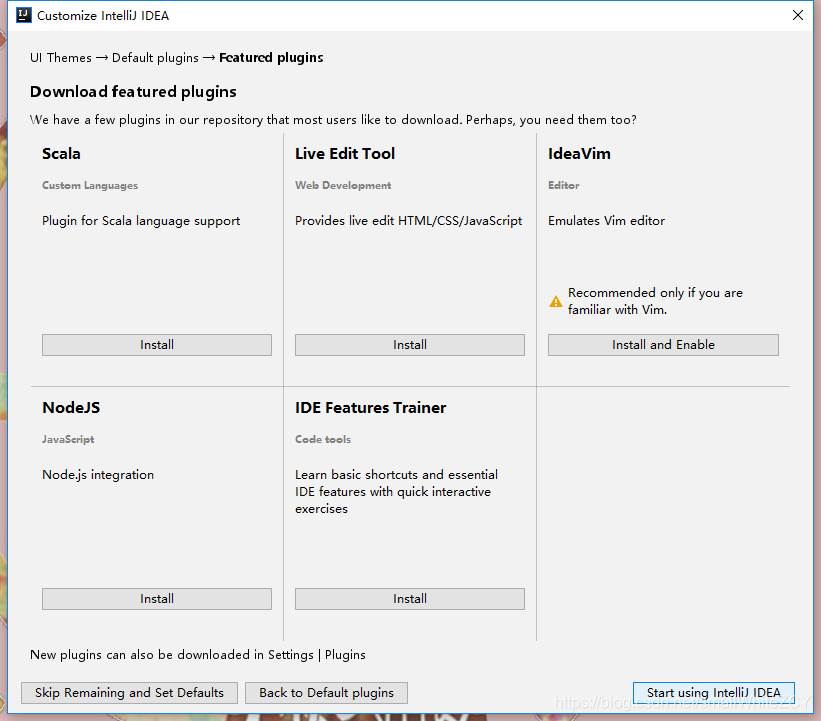
Task: Click the Scala plugin title
Action: point(61,153)
